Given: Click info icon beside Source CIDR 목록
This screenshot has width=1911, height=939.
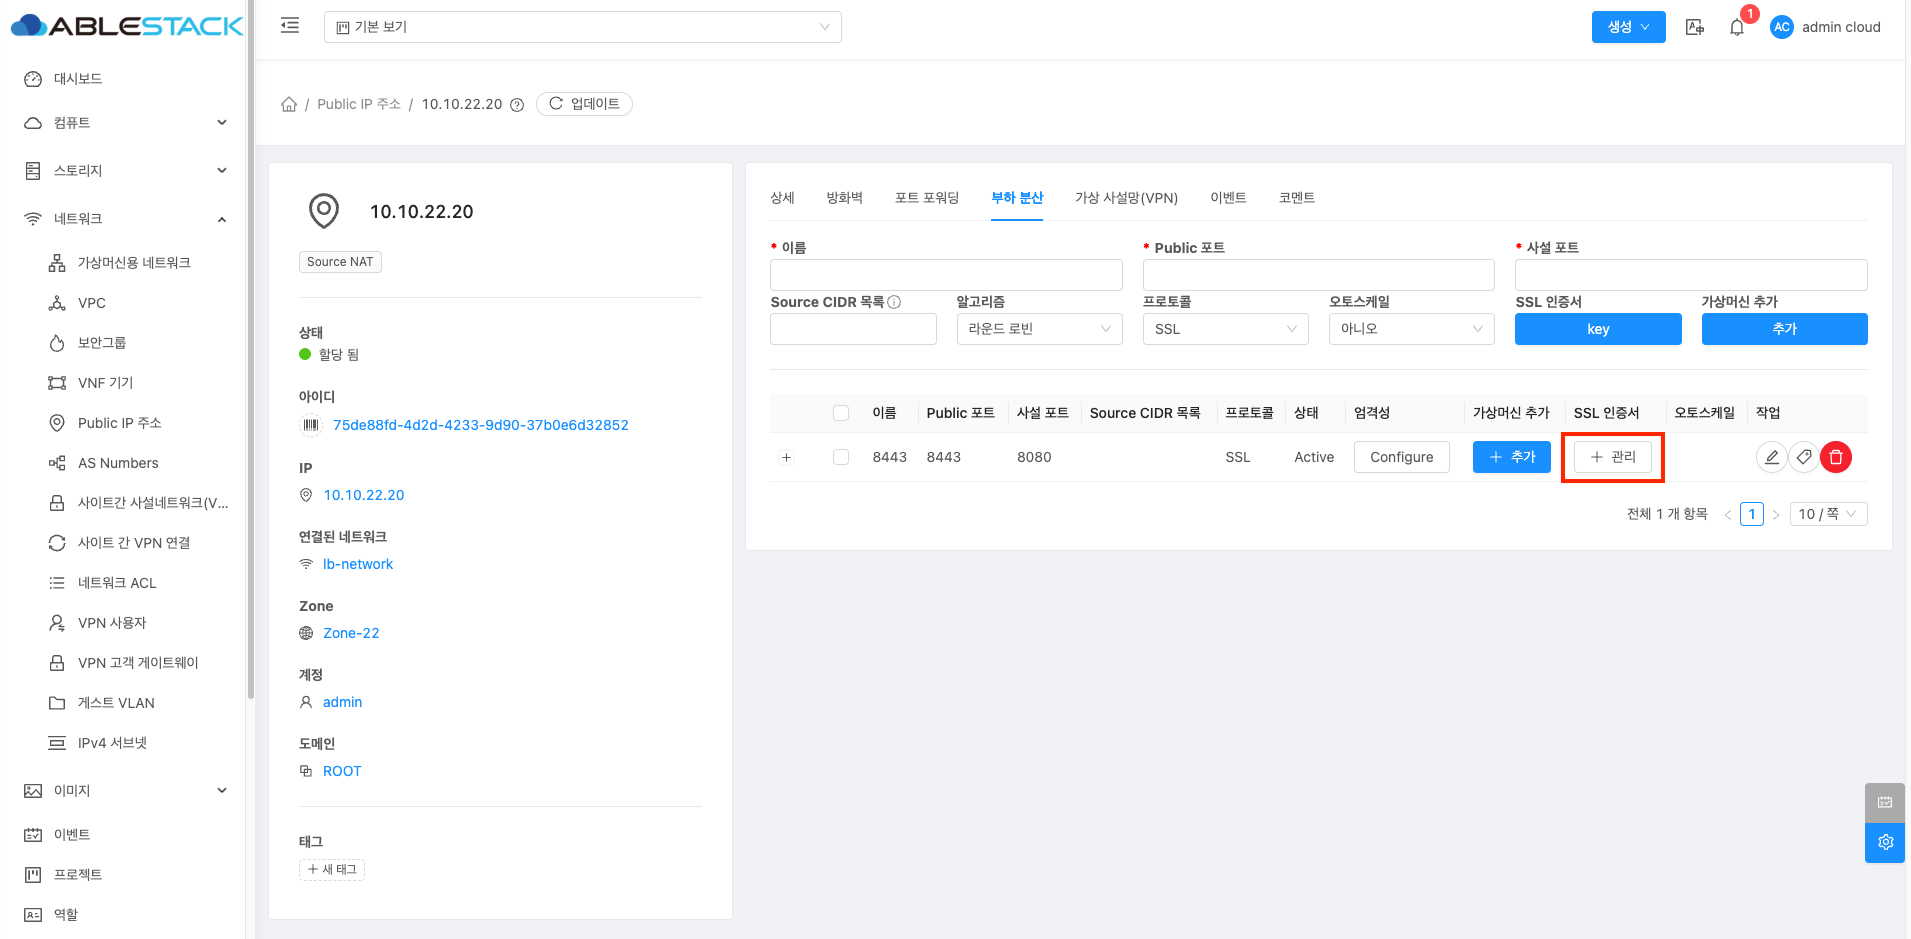Looking at the screenshot, I should click(894, 302).
